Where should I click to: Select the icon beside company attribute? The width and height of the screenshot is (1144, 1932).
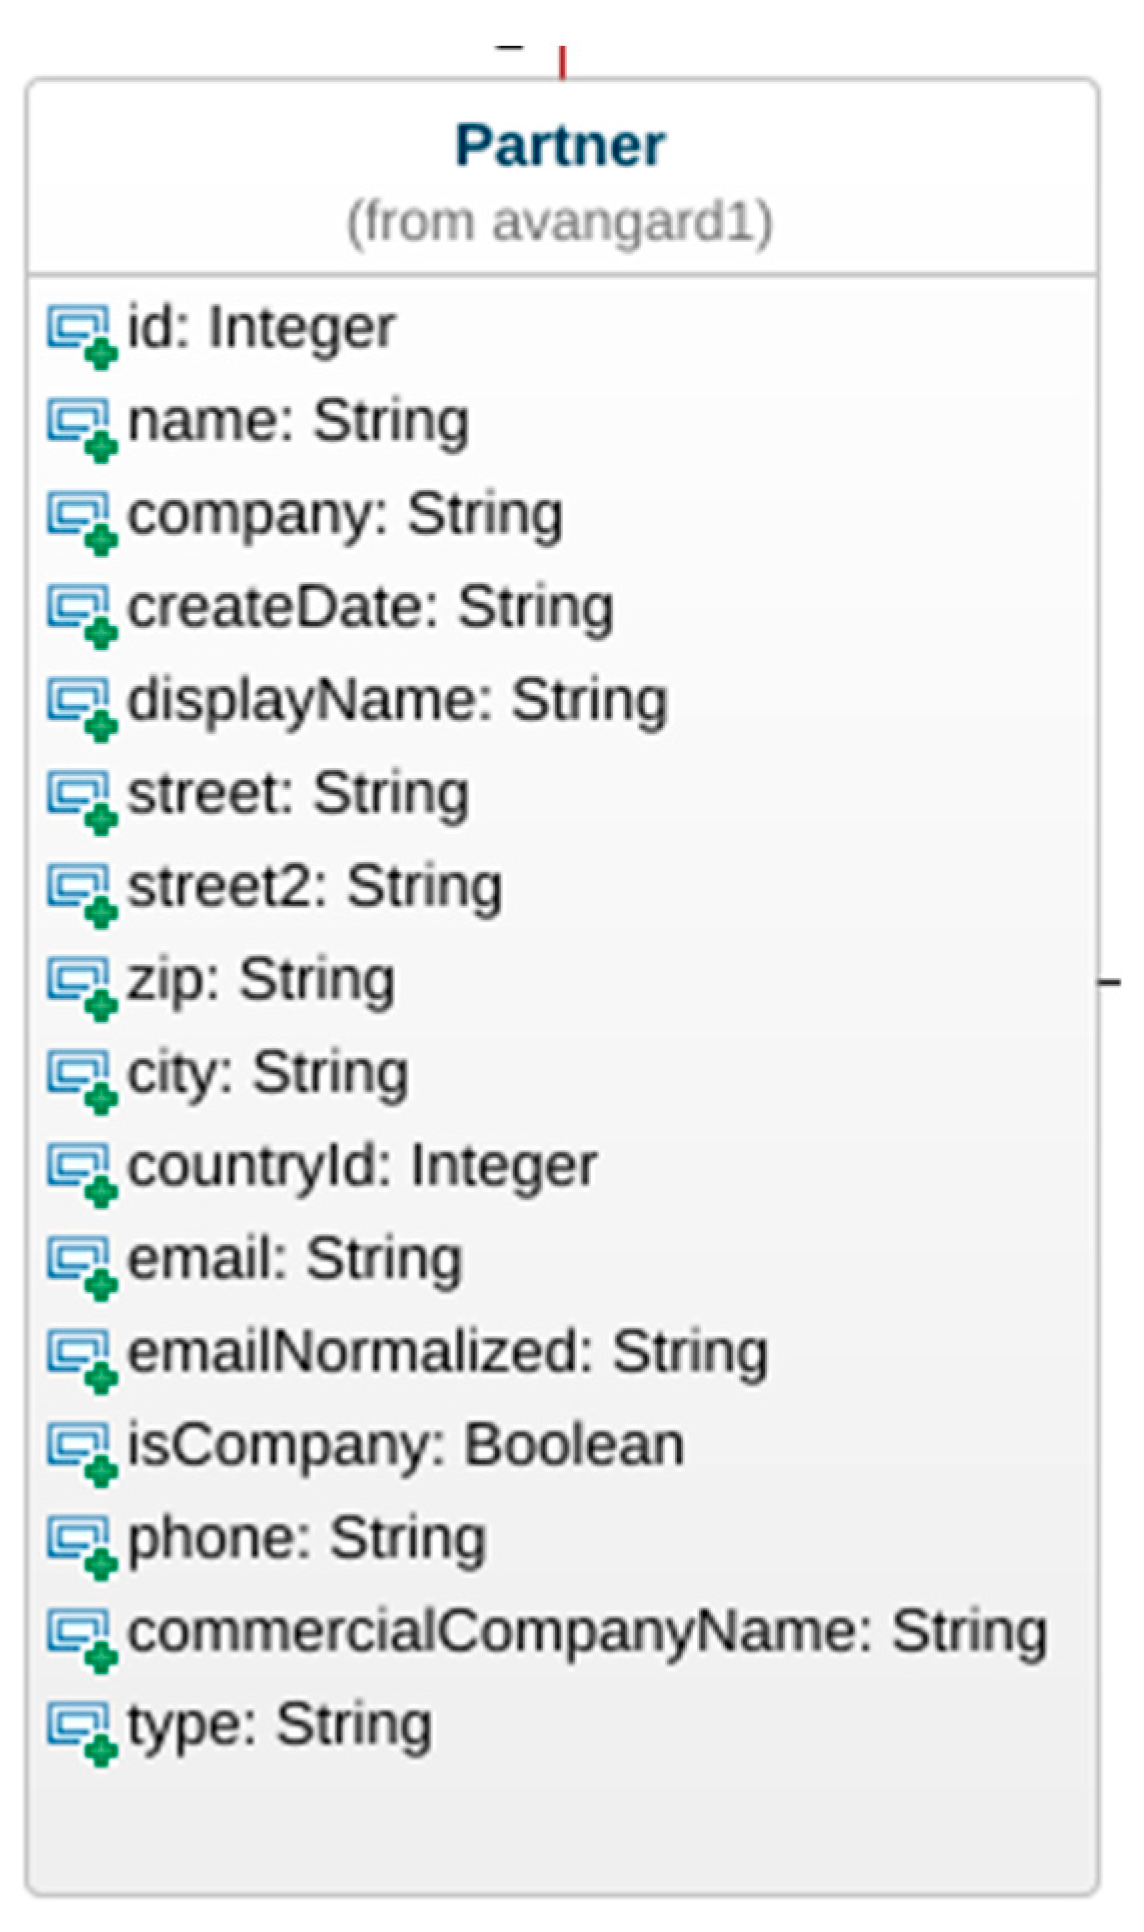[81, 520]
